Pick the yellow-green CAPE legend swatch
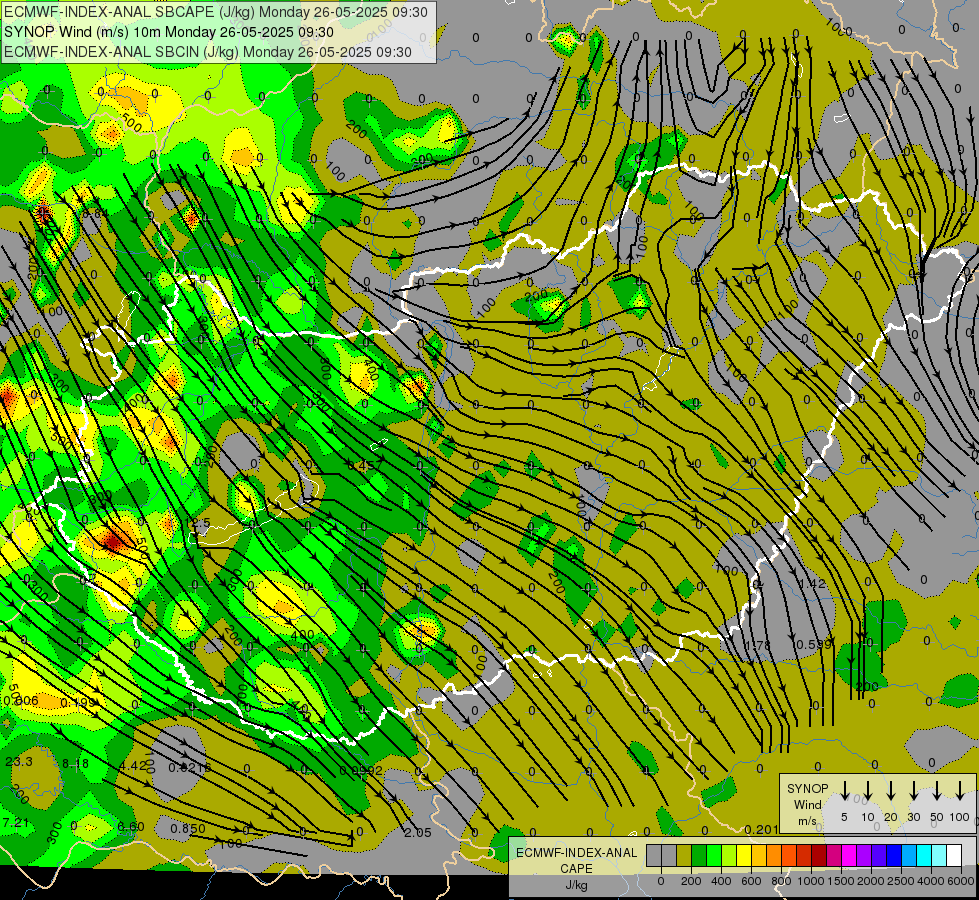This screenshot has width=979, height=900. (729, 856)
